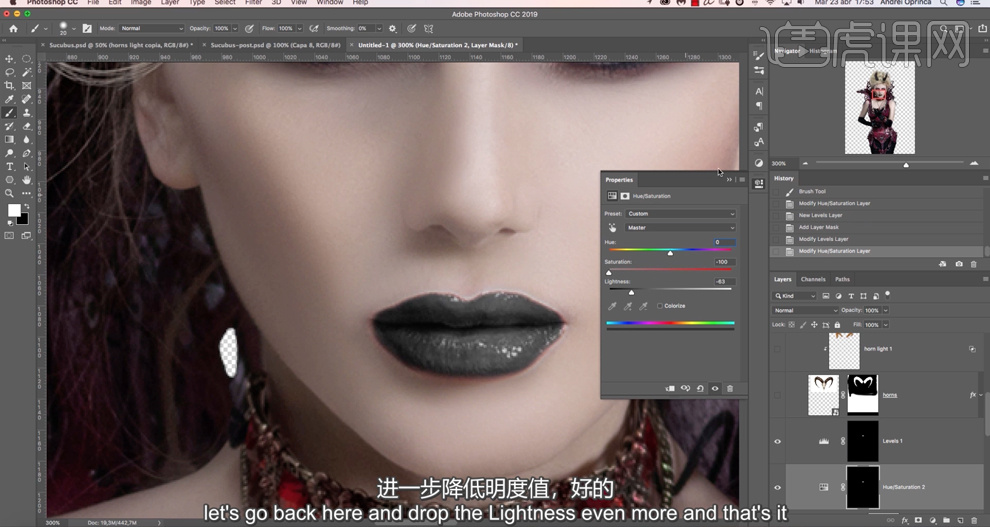Toggle lock all padlock in Layers
This screenshot has height=527, width=990.
click(x=837, y=324)
